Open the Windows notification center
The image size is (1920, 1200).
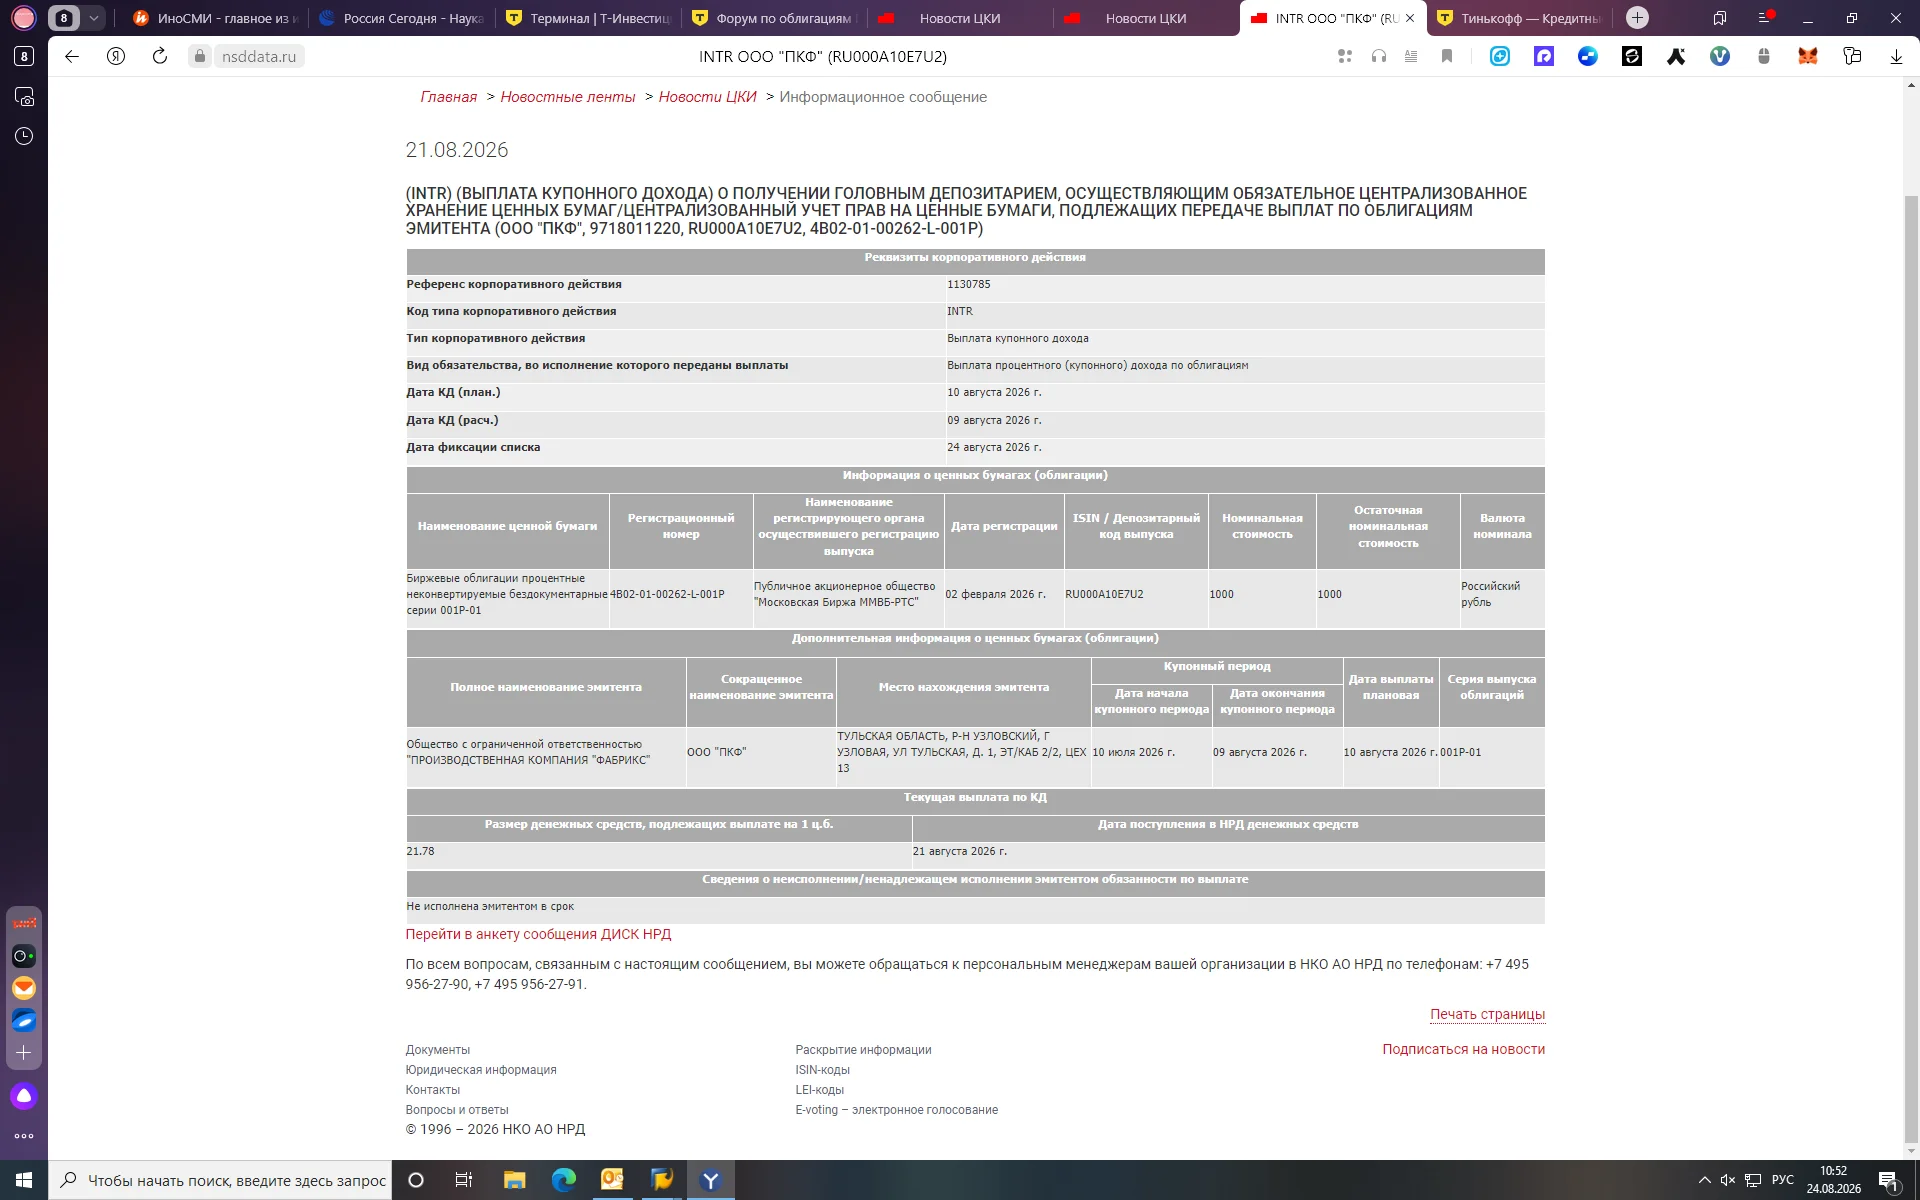(x=1888, y=1181)
